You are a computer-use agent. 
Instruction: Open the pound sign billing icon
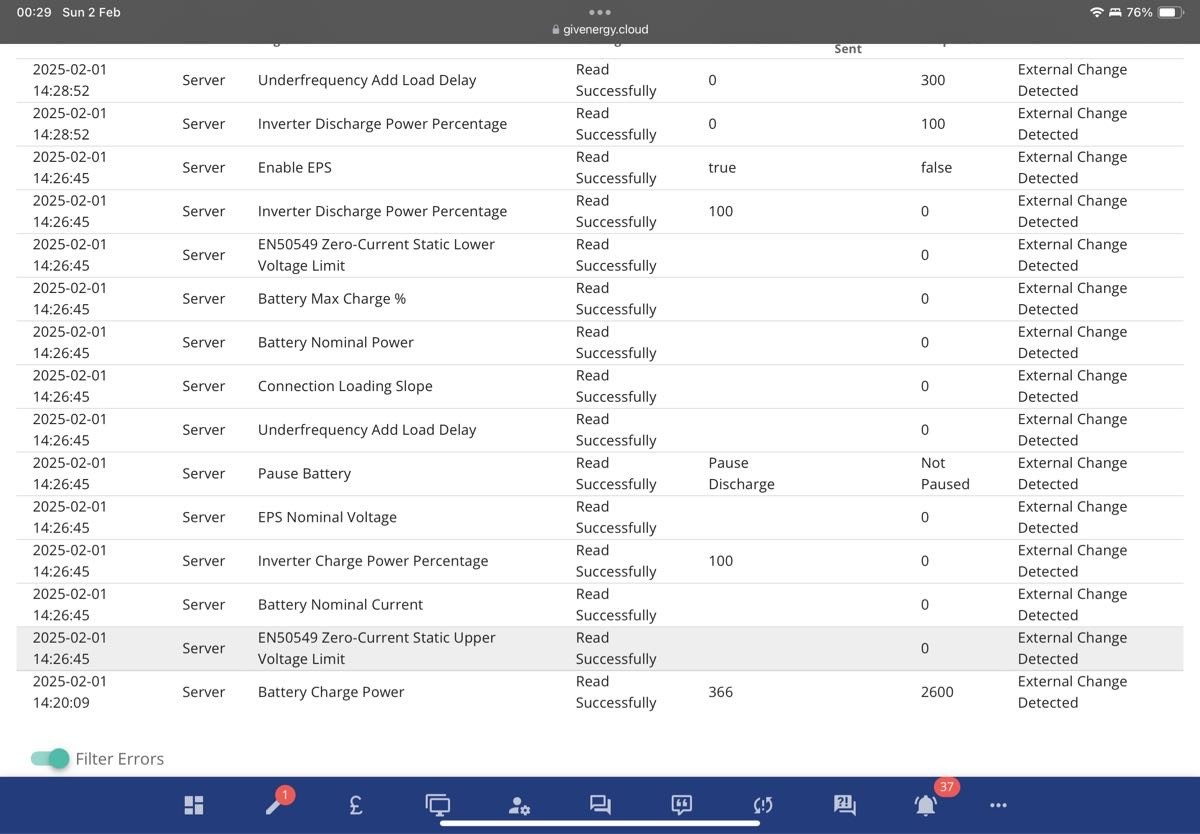coord(356,805)
